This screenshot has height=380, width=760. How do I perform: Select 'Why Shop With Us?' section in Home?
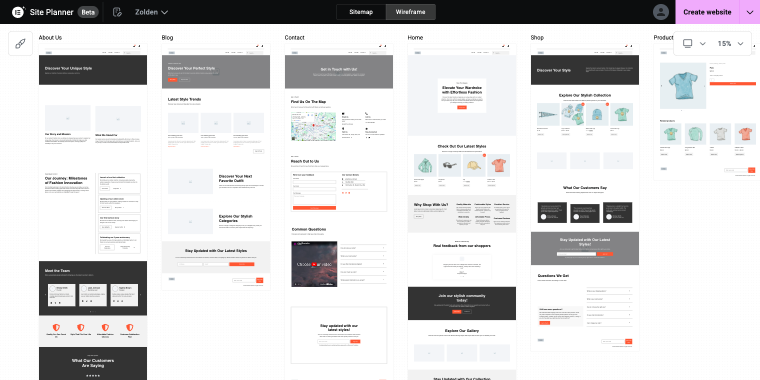point(462,214)
